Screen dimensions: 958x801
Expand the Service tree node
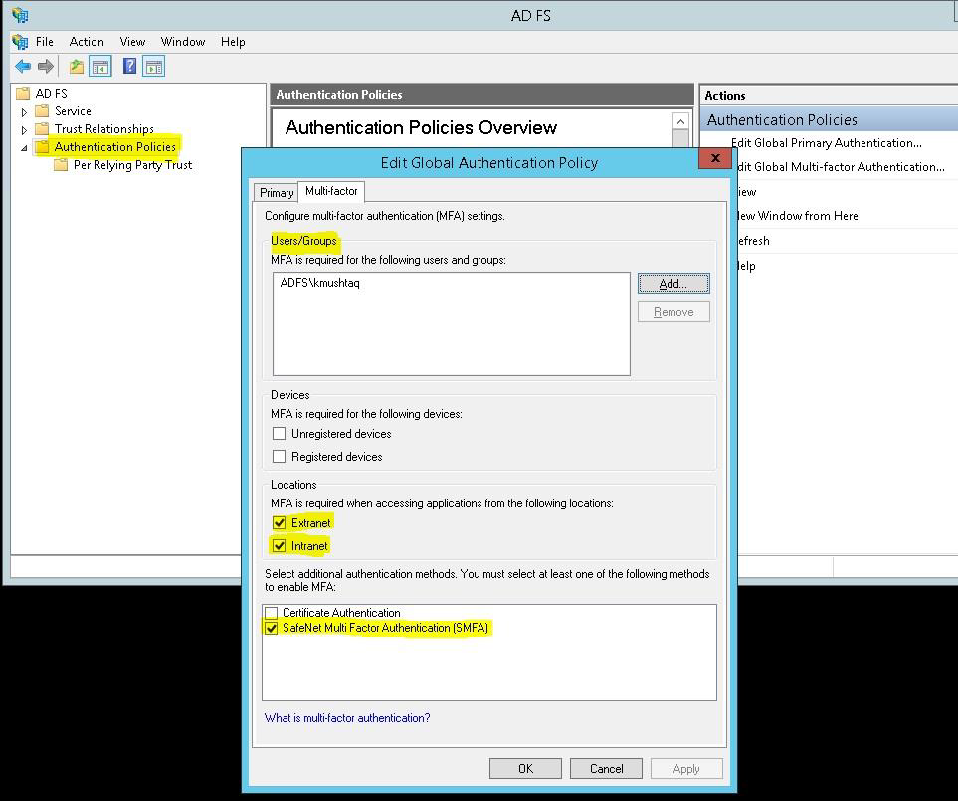(25, 111)
